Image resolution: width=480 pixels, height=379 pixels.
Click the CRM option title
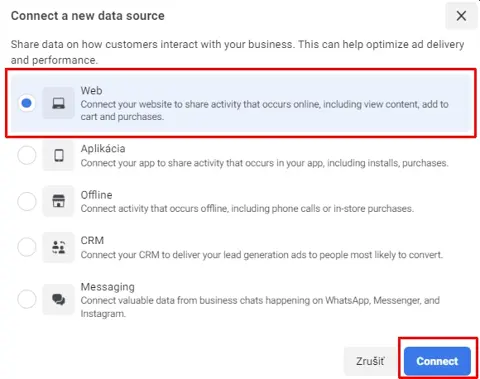point(92,240)
